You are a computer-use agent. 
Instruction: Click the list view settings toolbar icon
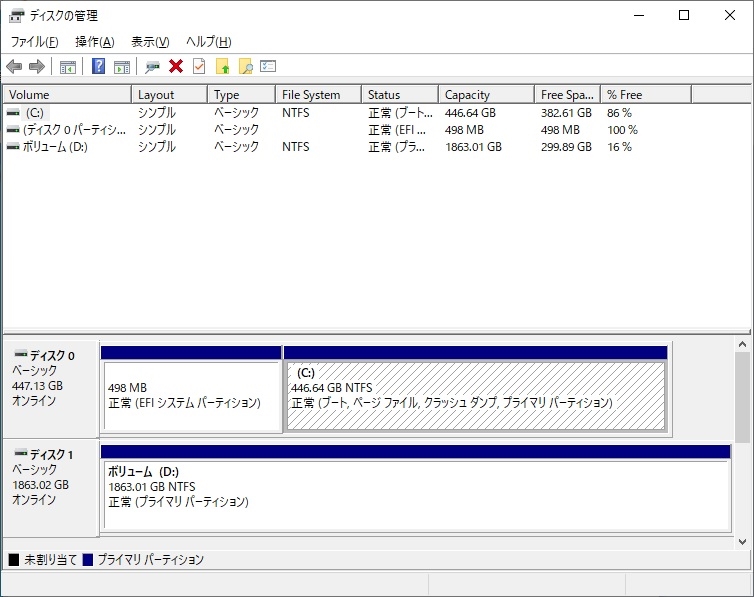click(268, 66)
